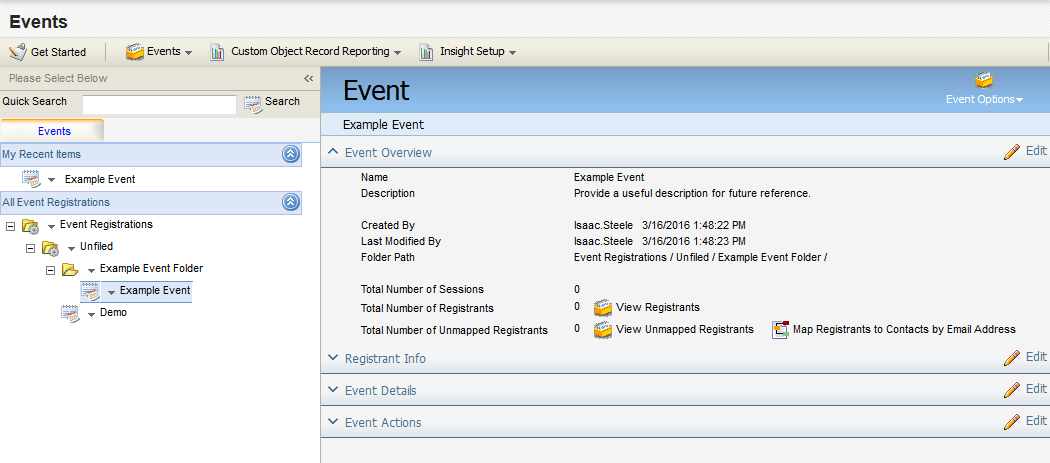The image size is (1050, 463).
Task: Open dropdown arrow beside Example Event Folder
Action: pos(92,270)
